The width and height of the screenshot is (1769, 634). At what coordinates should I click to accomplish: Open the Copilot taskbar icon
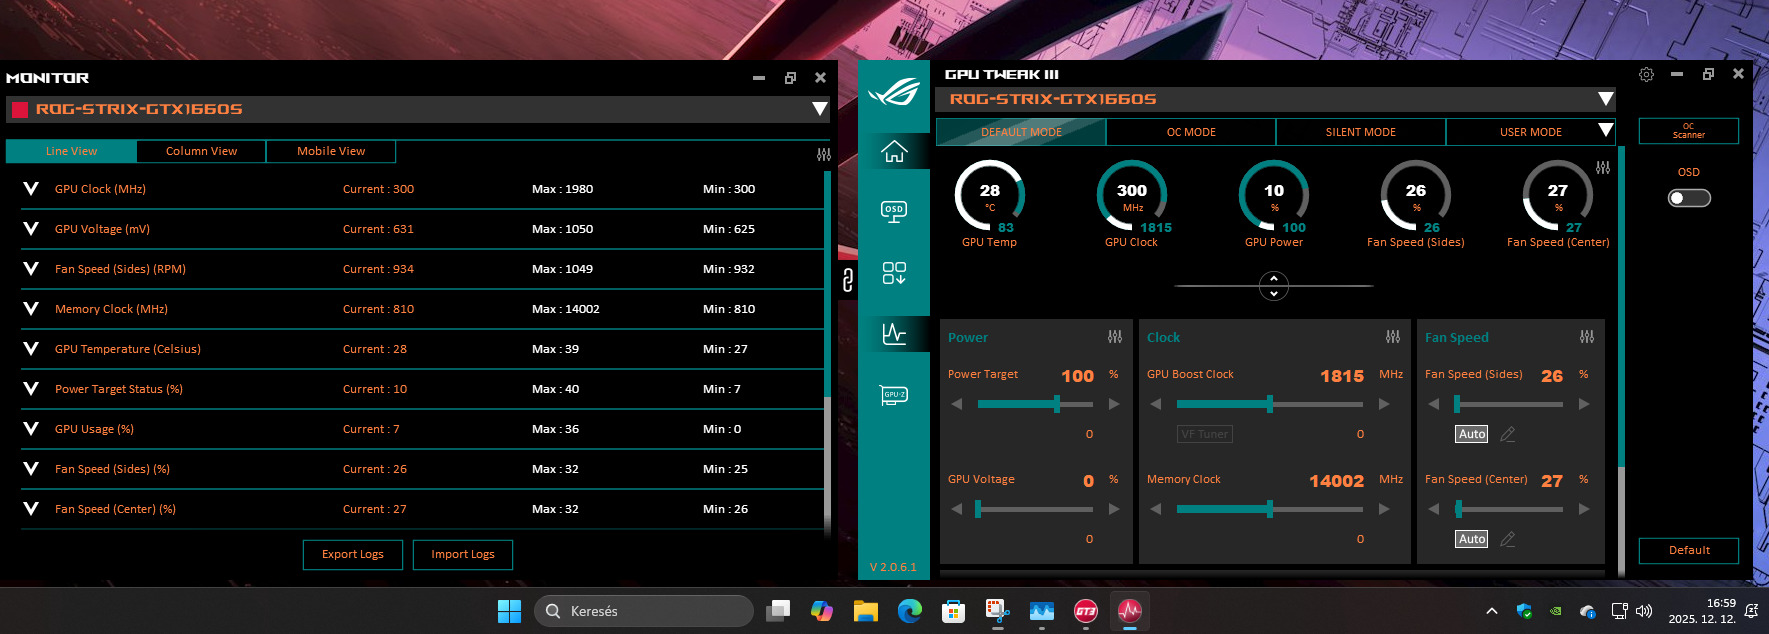pos(822,611)
